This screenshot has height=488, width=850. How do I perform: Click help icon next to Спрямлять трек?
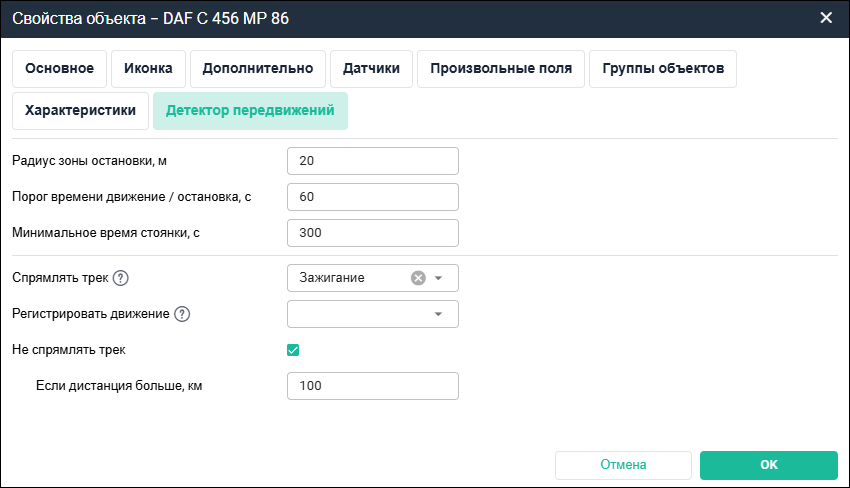[x=122, y=278]
